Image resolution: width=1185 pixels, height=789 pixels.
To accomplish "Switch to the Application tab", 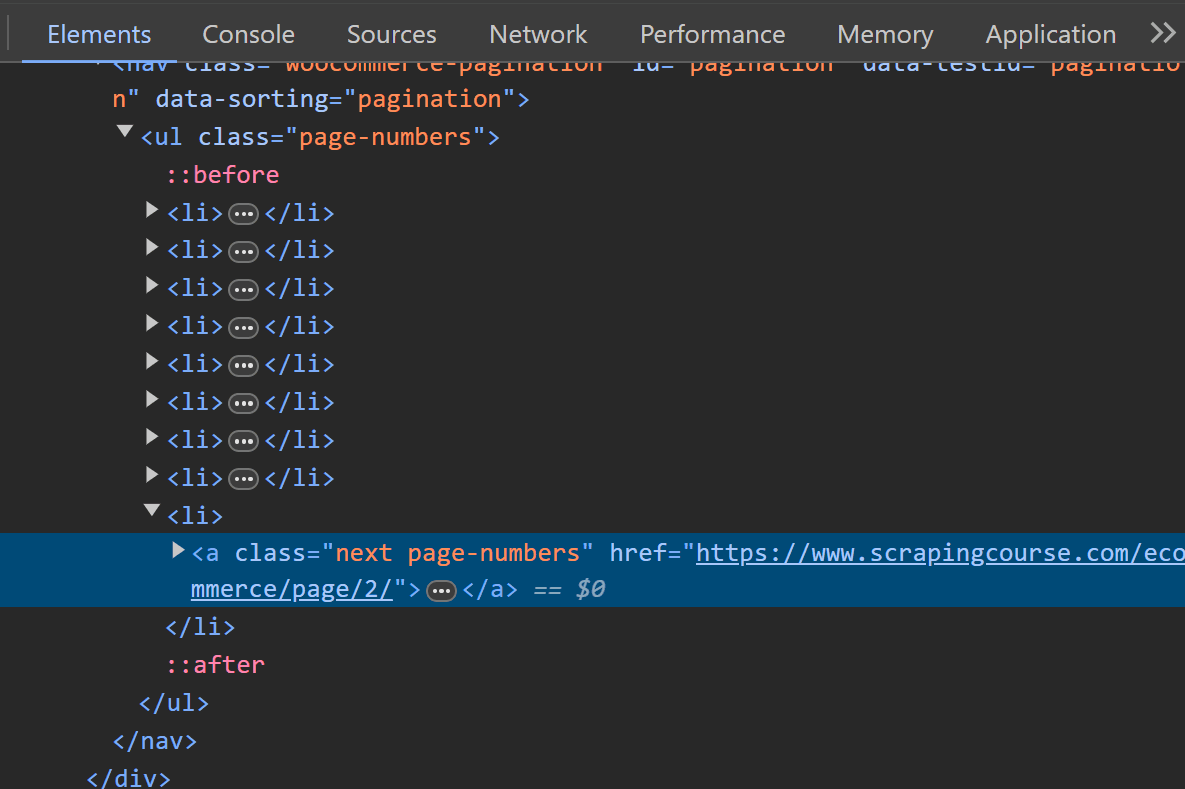I will (x=1050, y=34).
